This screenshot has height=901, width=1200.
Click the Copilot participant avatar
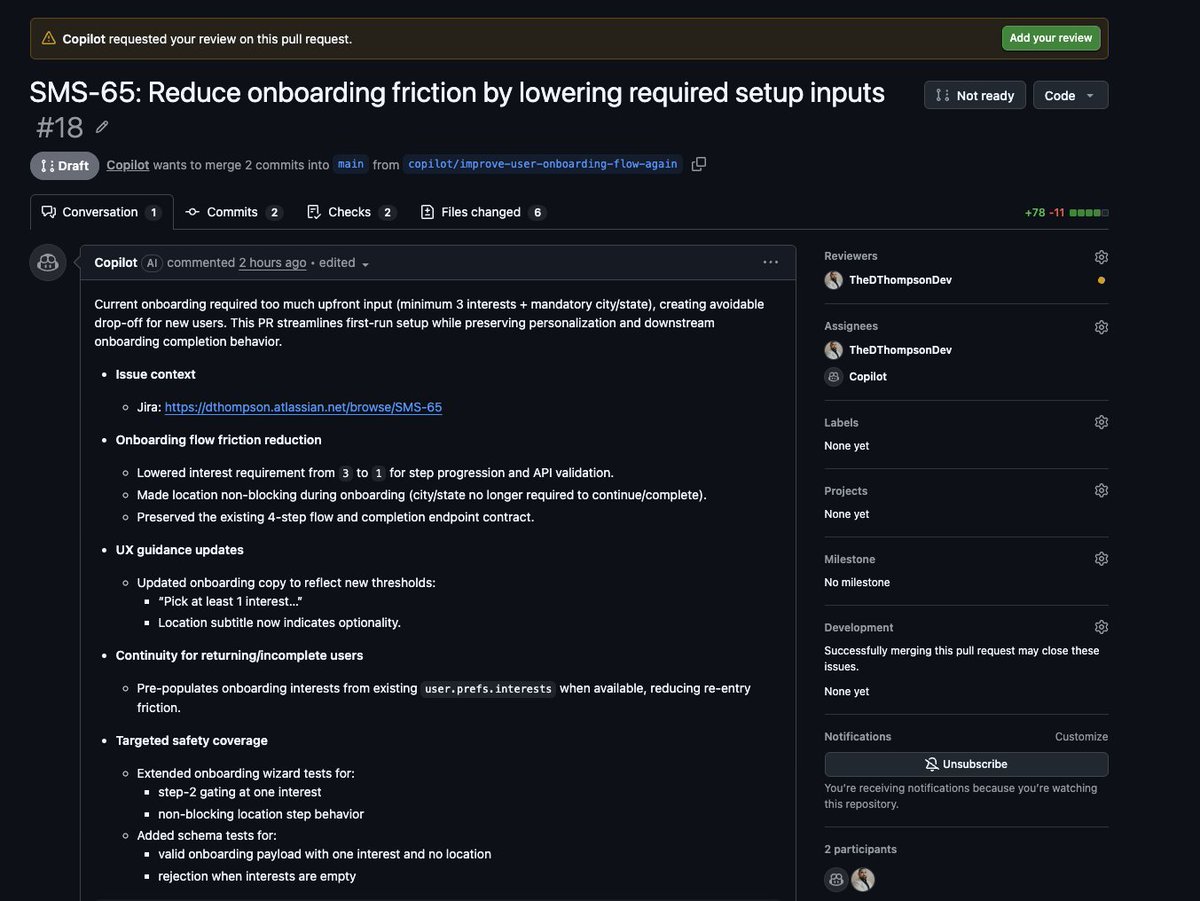point(836,879)
